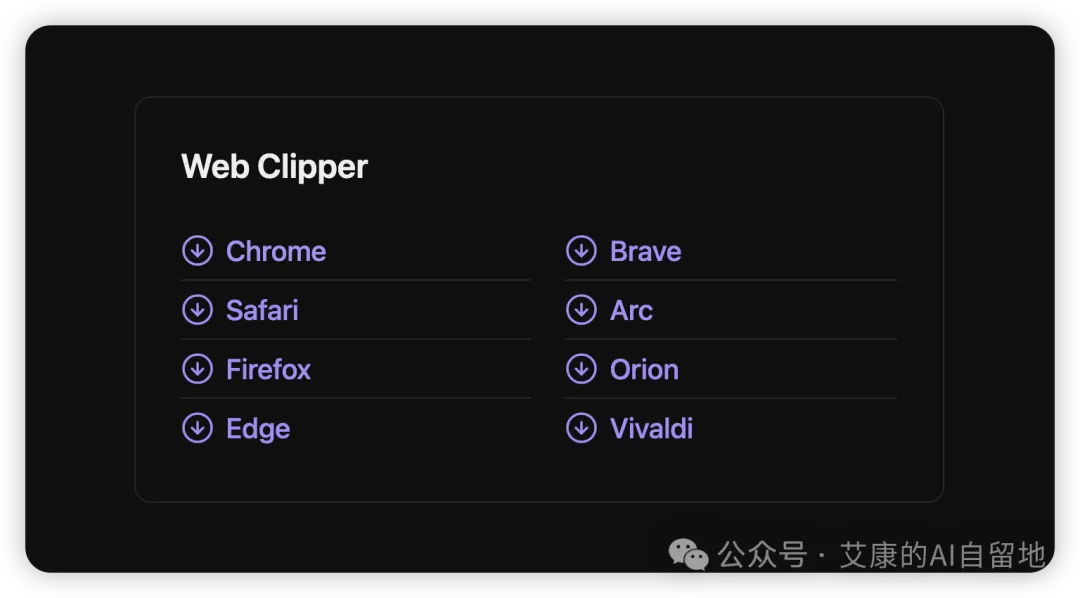Choose the Edge text link
Viewport: 1080px width, 598px height.
(x=258, y=428)
